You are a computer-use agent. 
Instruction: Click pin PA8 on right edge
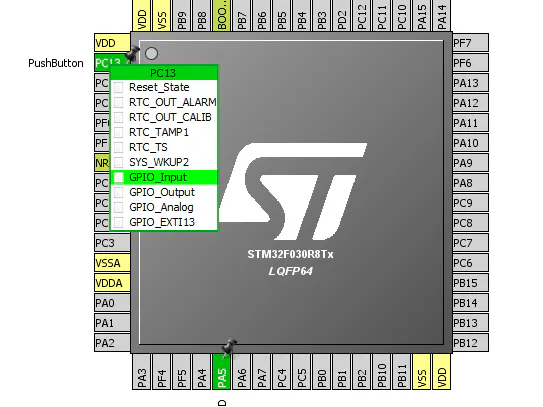click(470, 183)
